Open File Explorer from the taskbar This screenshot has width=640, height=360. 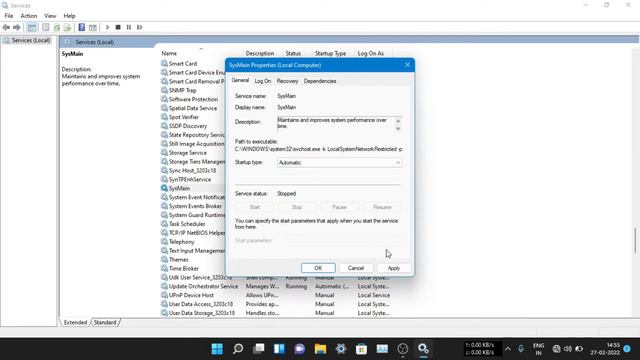(x=320, y=349)
